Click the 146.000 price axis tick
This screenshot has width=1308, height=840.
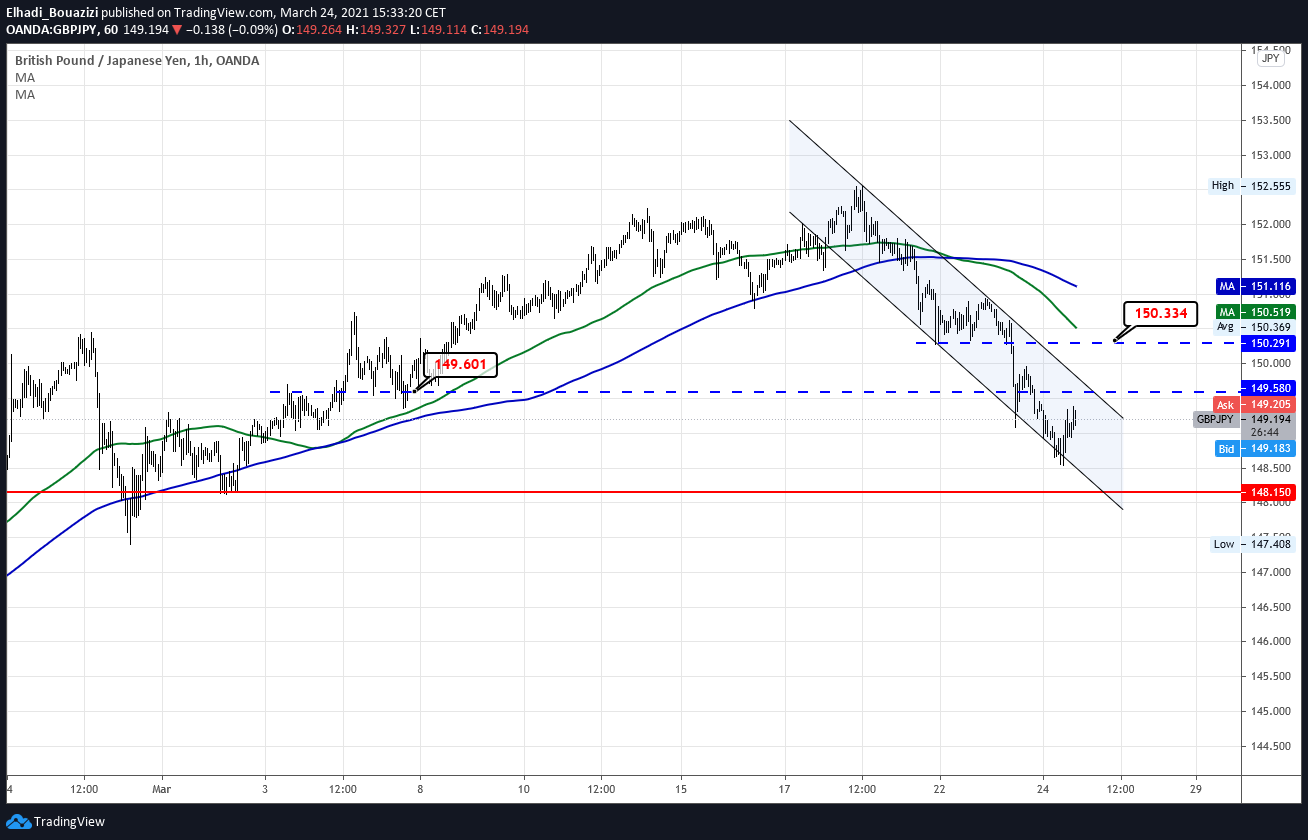click(1272, 642)
